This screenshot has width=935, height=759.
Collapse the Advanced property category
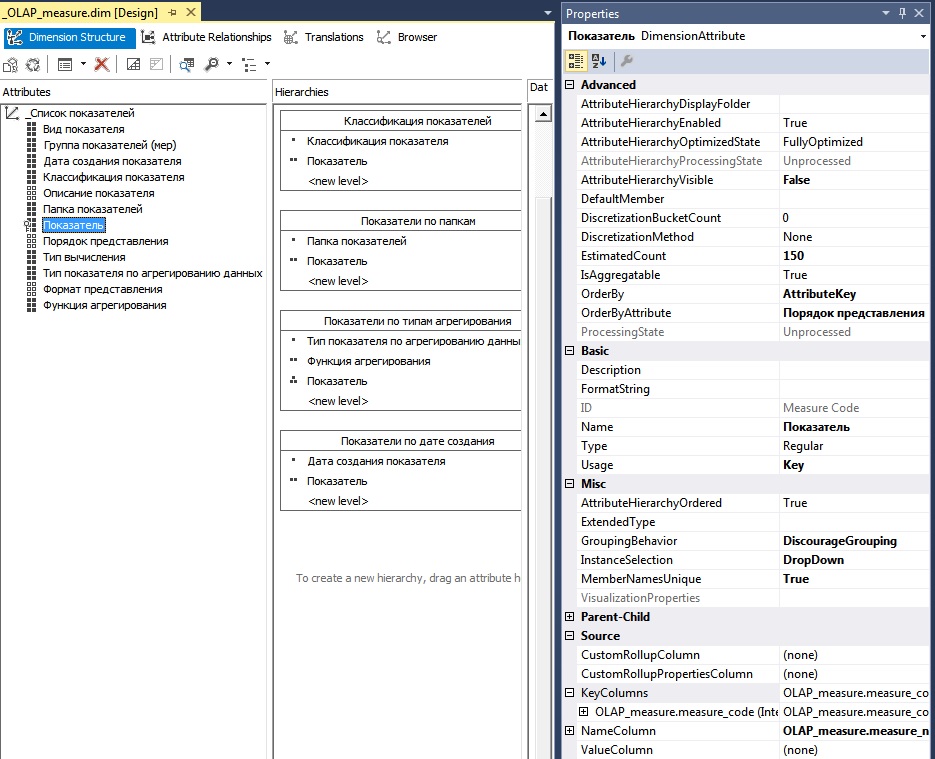[x=569, y=85]
